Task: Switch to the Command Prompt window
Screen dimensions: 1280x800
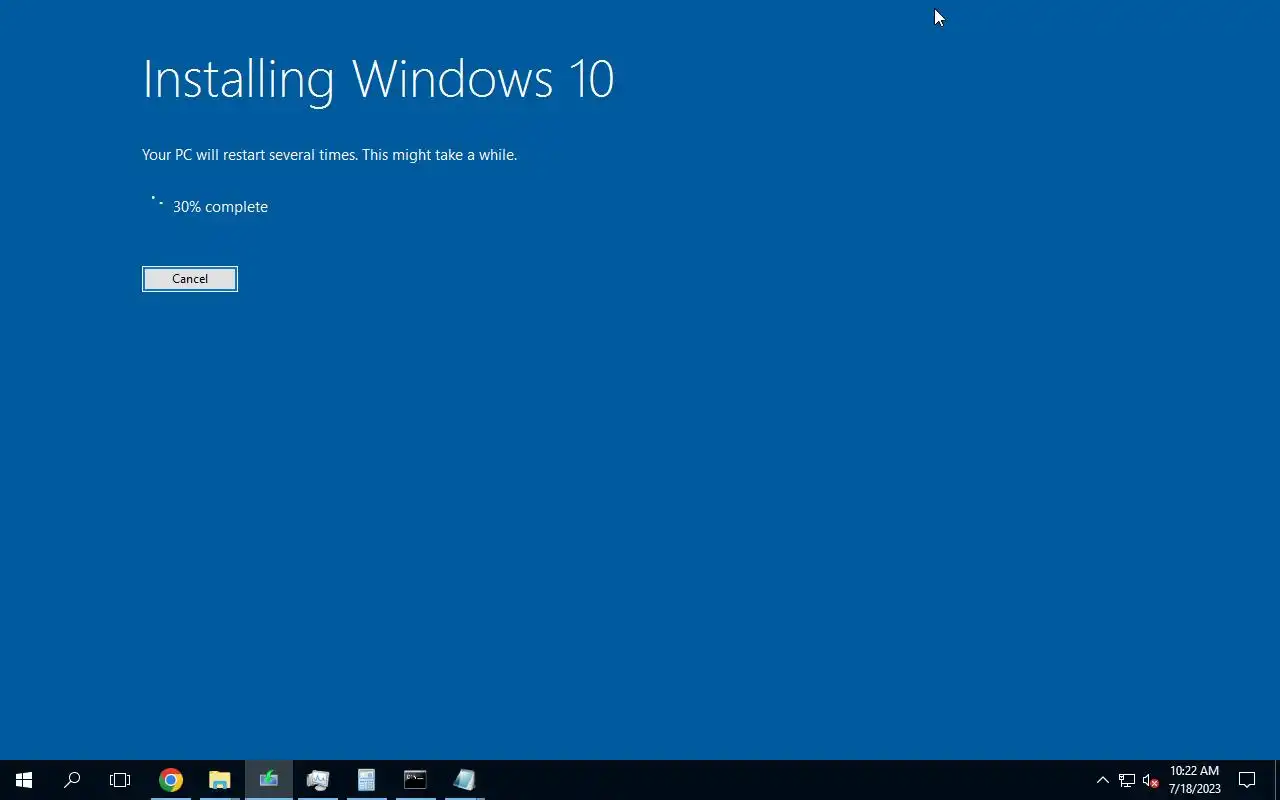Action: [x=415, y=780]
